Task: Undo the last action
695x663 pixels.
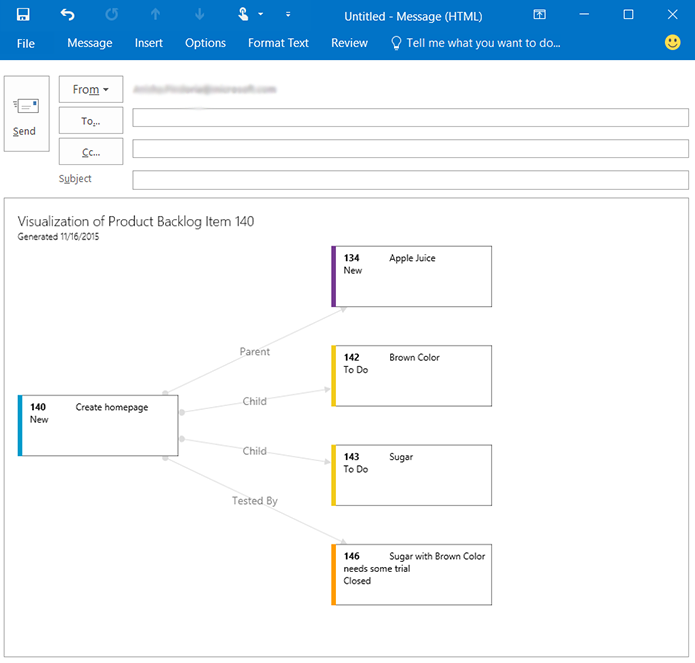Action: click(67, 15)
